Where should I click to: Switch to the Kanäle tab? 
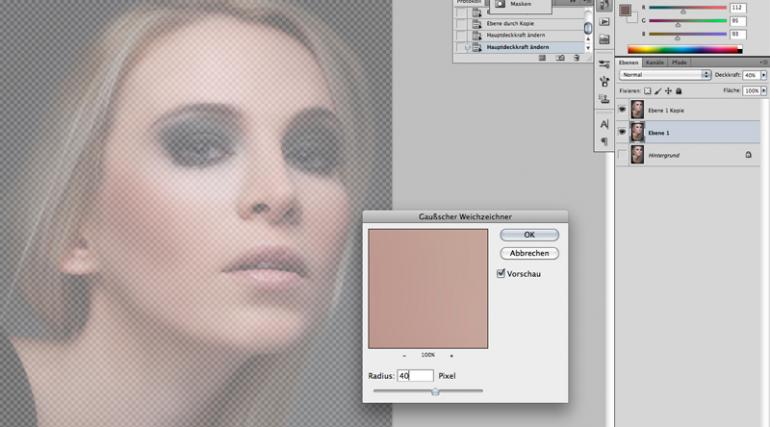[655, 62]
